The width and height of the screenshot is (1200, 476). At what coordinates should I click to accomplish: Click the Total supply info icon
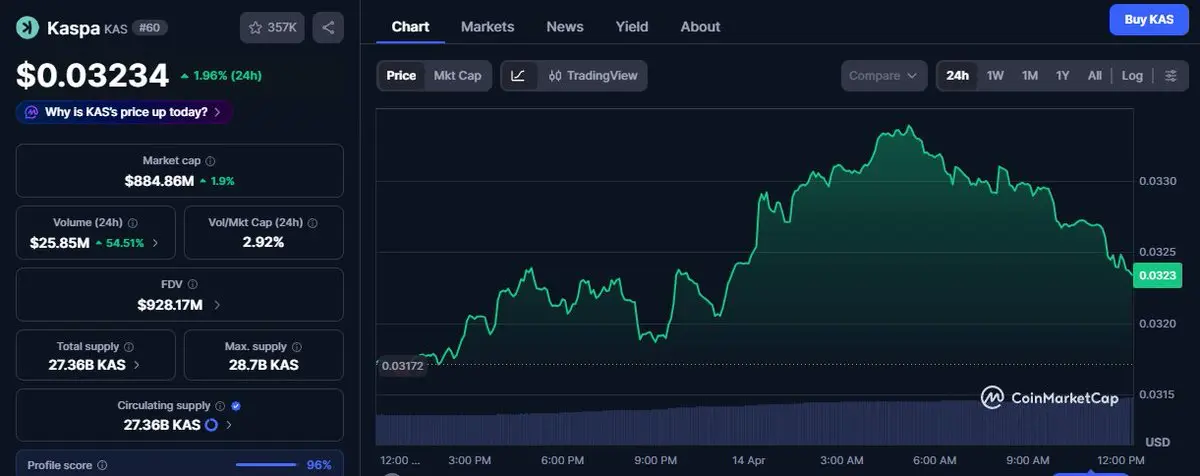click(128, 346)
